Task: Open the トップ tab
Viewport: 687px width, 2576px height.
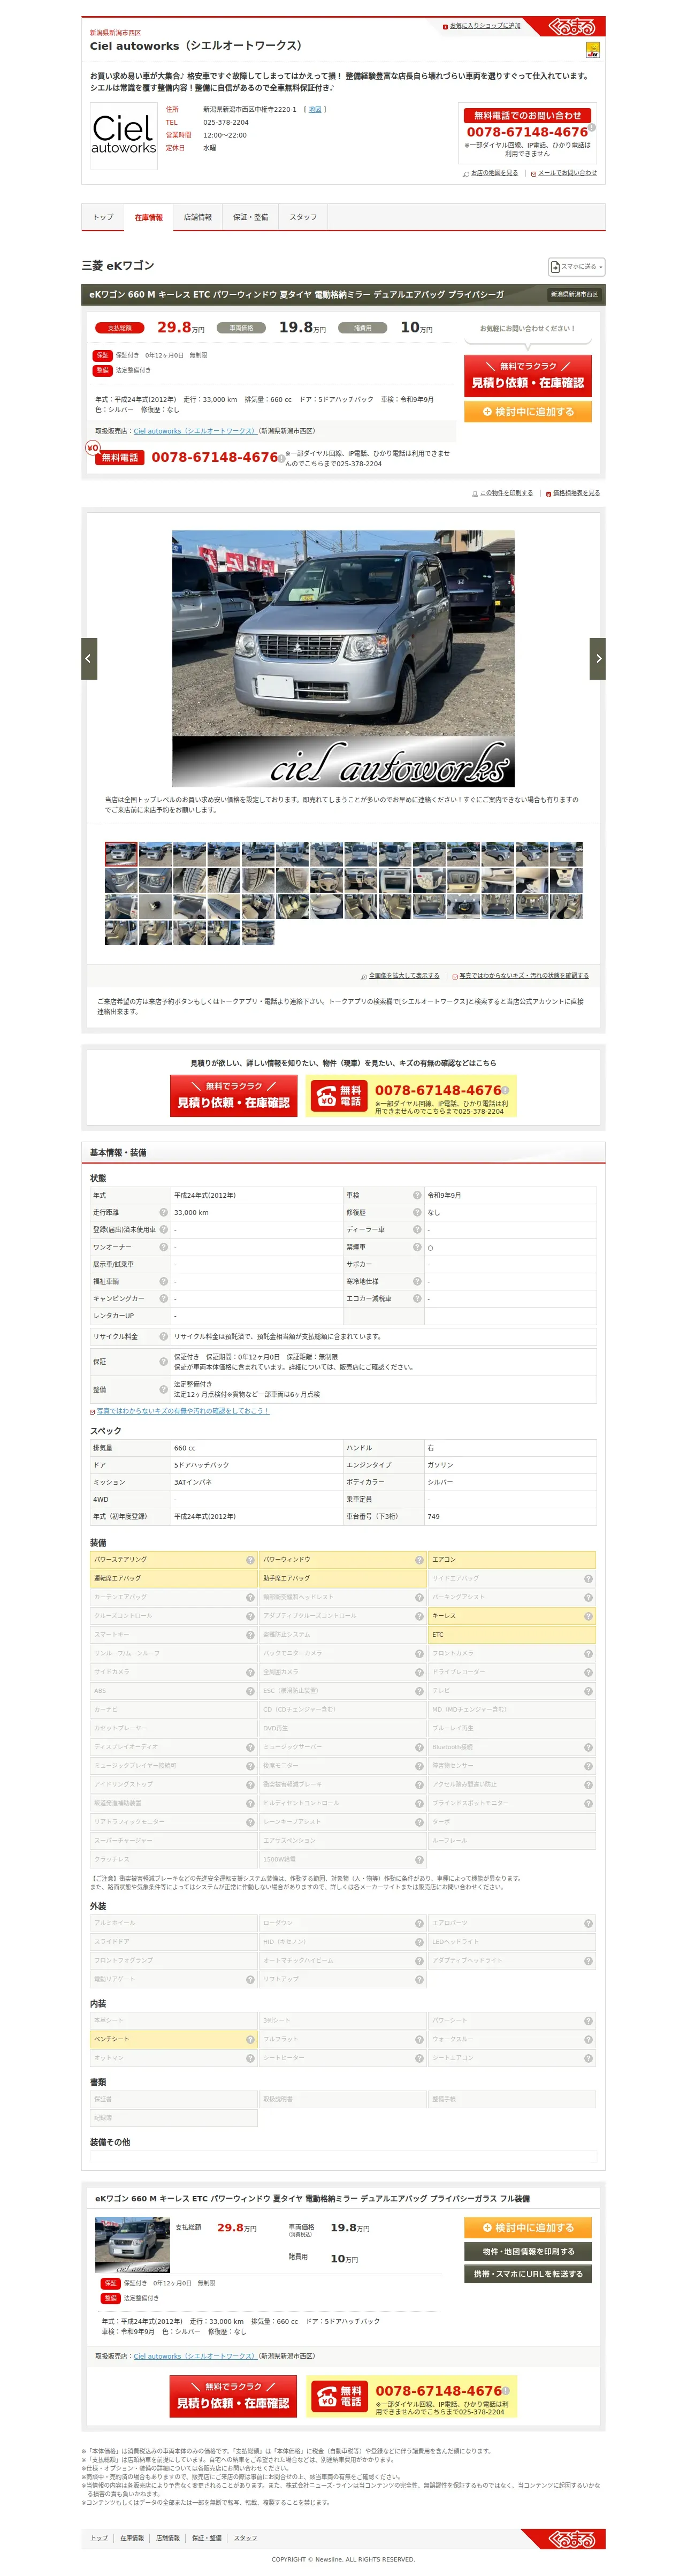Action: click(104, 217)
